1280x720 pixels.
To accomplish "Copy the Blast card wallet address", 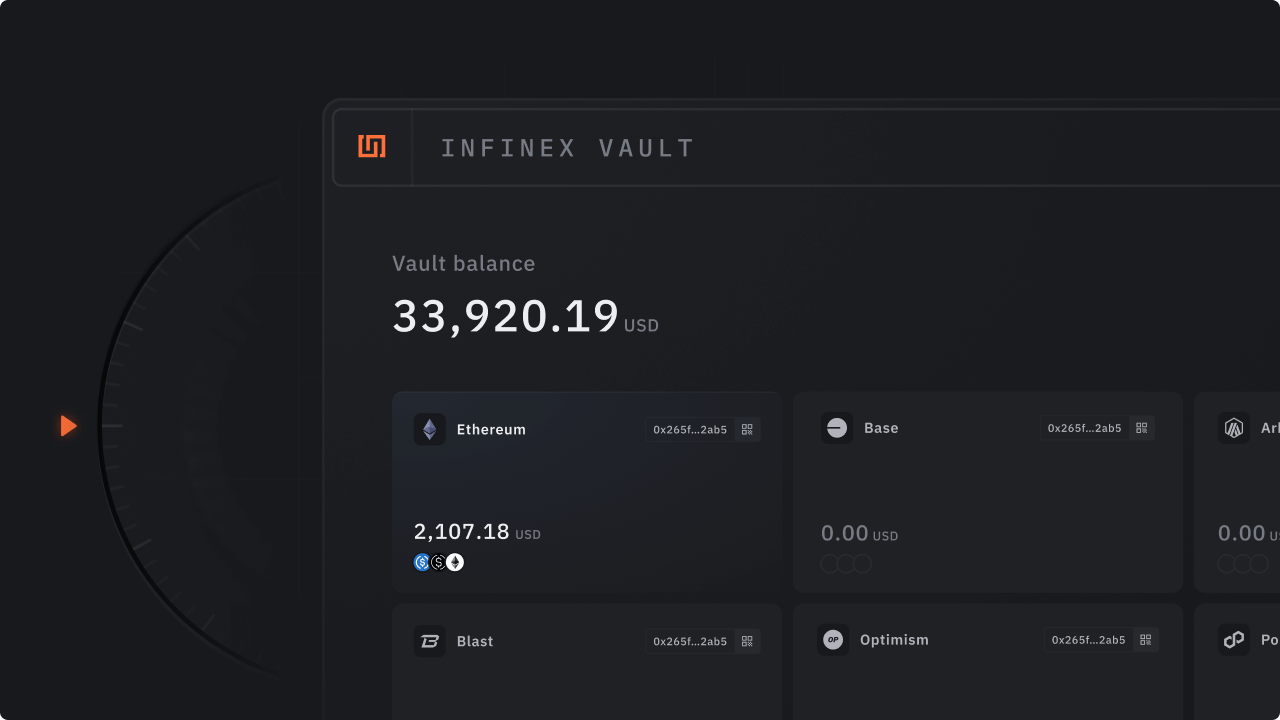I will pos(690,641).
